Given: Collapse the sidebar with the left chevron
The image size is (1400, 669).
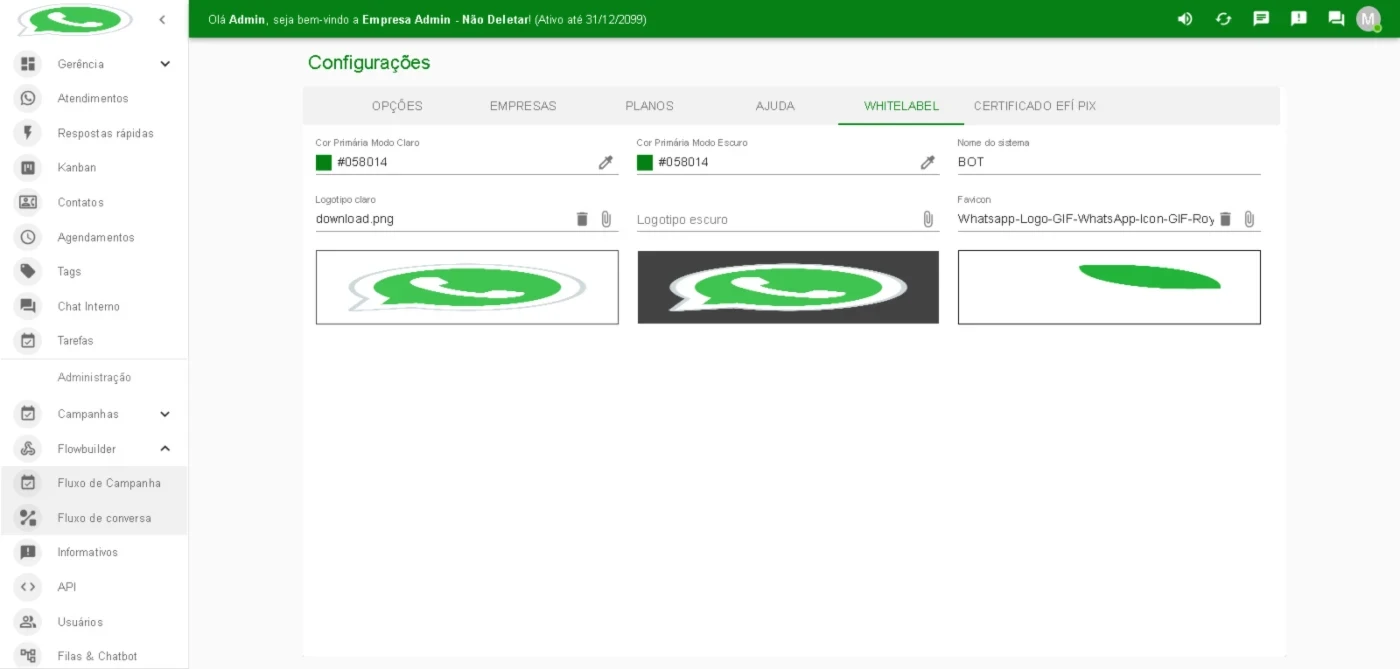Looking at the screenshot, I should 162,19.
